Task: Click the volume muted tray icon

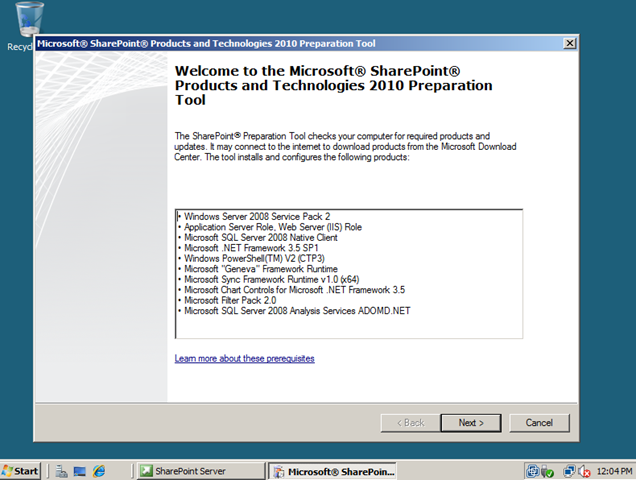Action: 584,471
